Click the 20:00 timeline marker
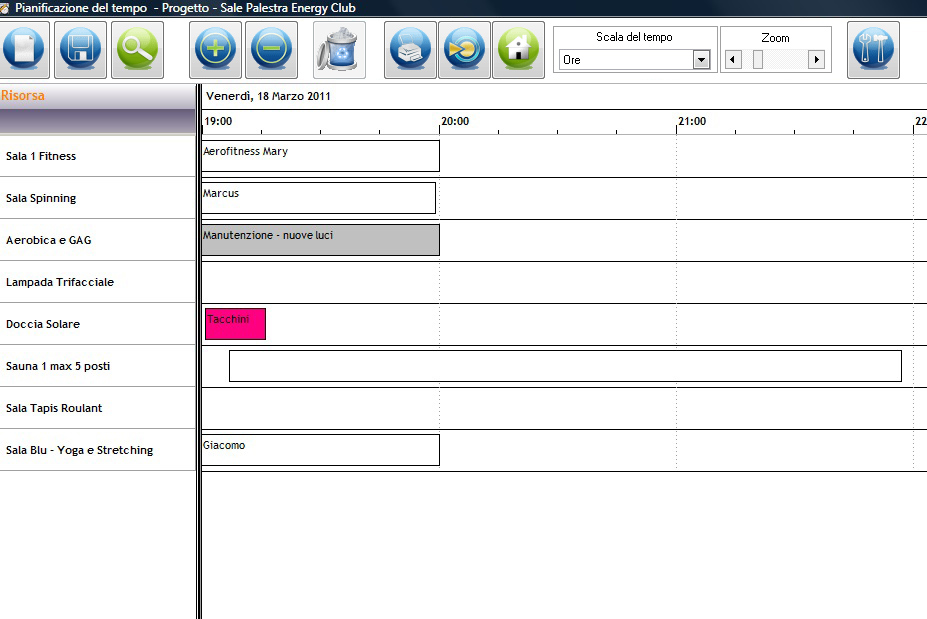Viewport: 927px width, 619px height. coord(455,121)
